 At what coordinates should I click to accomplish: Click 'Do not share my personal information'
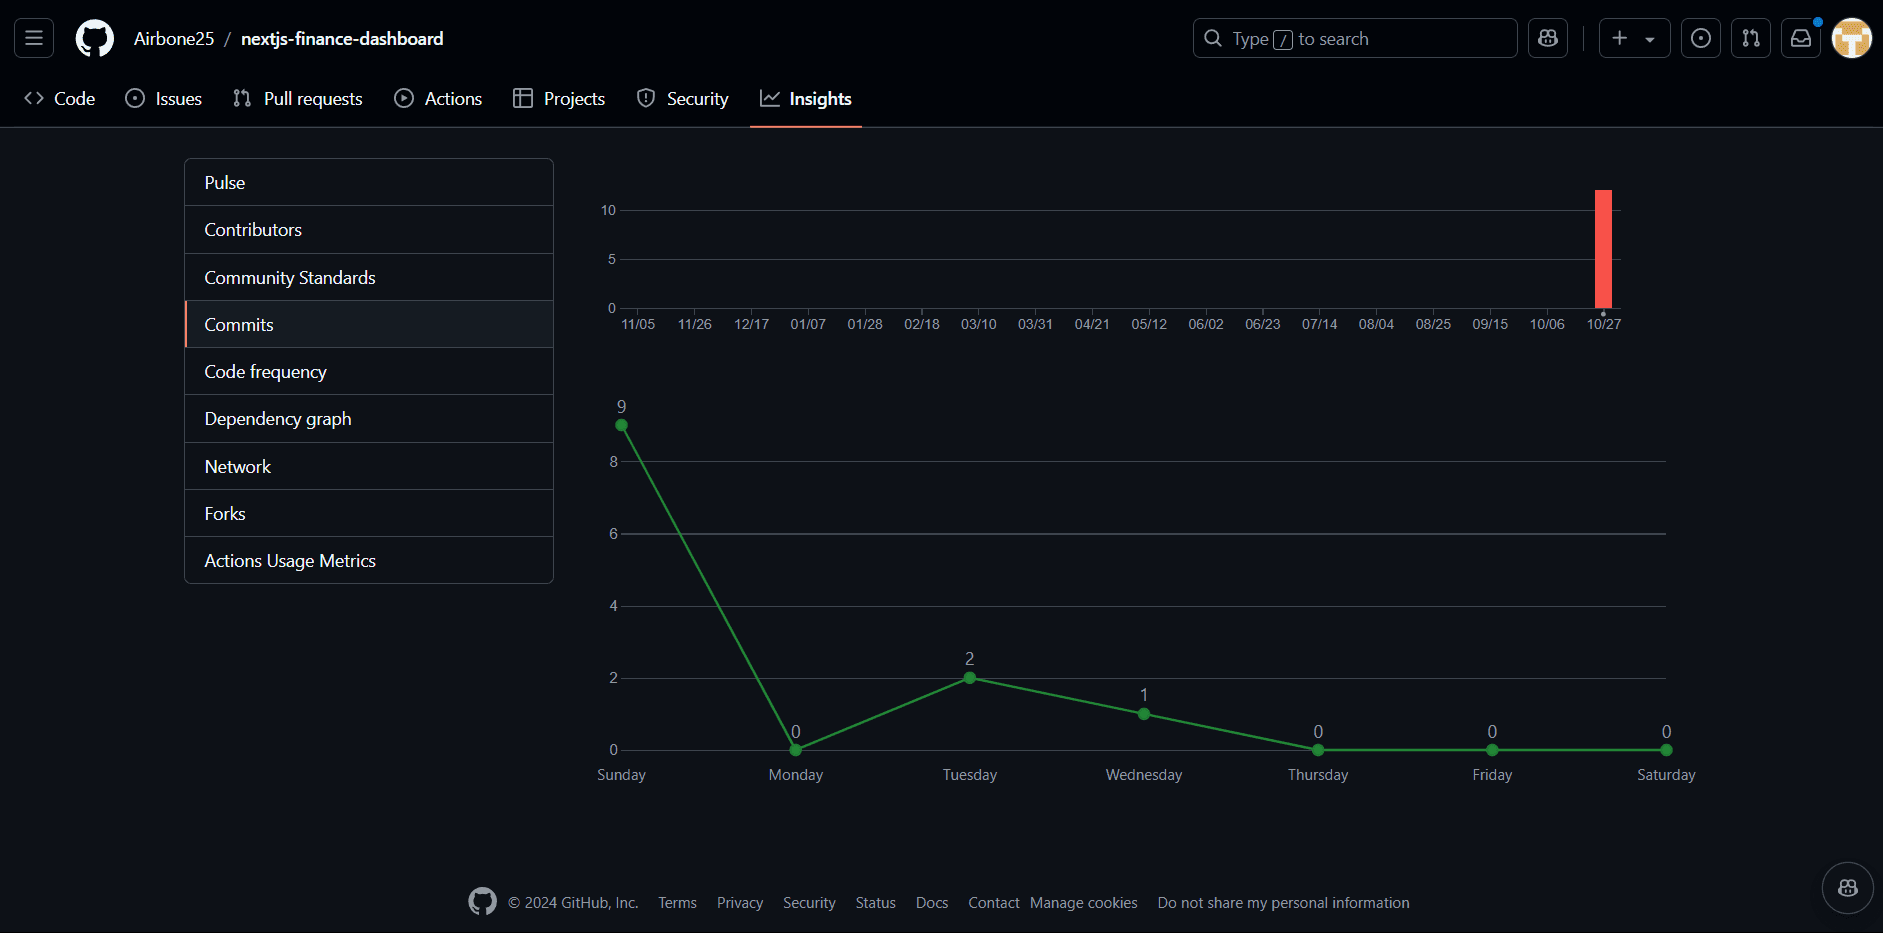(x=1284, y=903)
